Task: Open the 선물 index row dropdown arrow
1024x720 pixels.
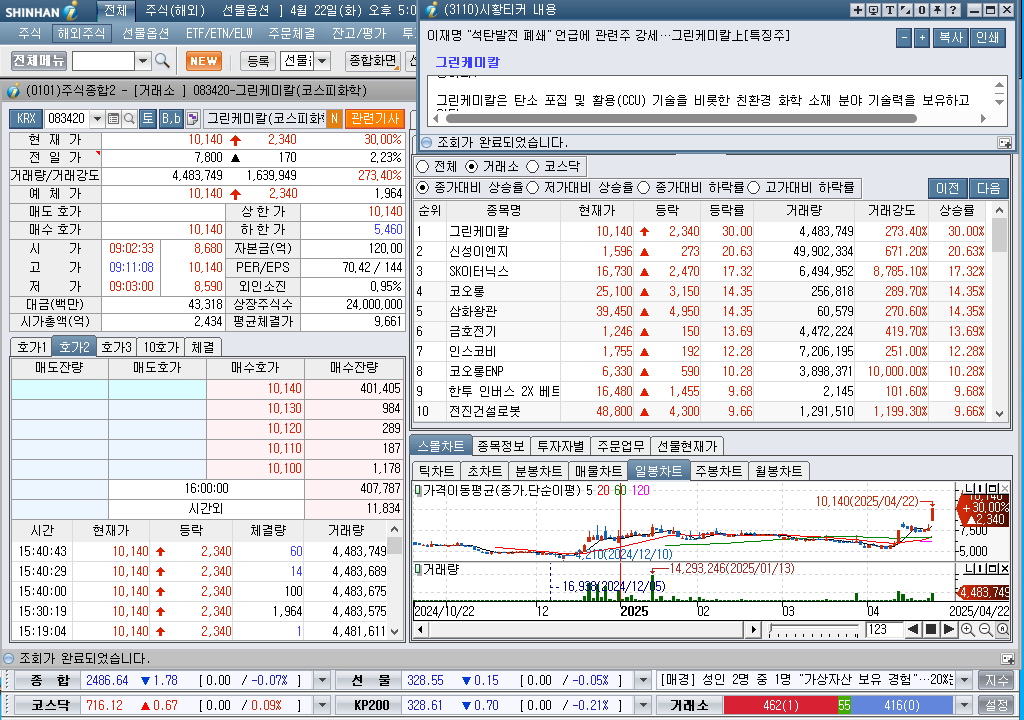Action: pos(643,680)
